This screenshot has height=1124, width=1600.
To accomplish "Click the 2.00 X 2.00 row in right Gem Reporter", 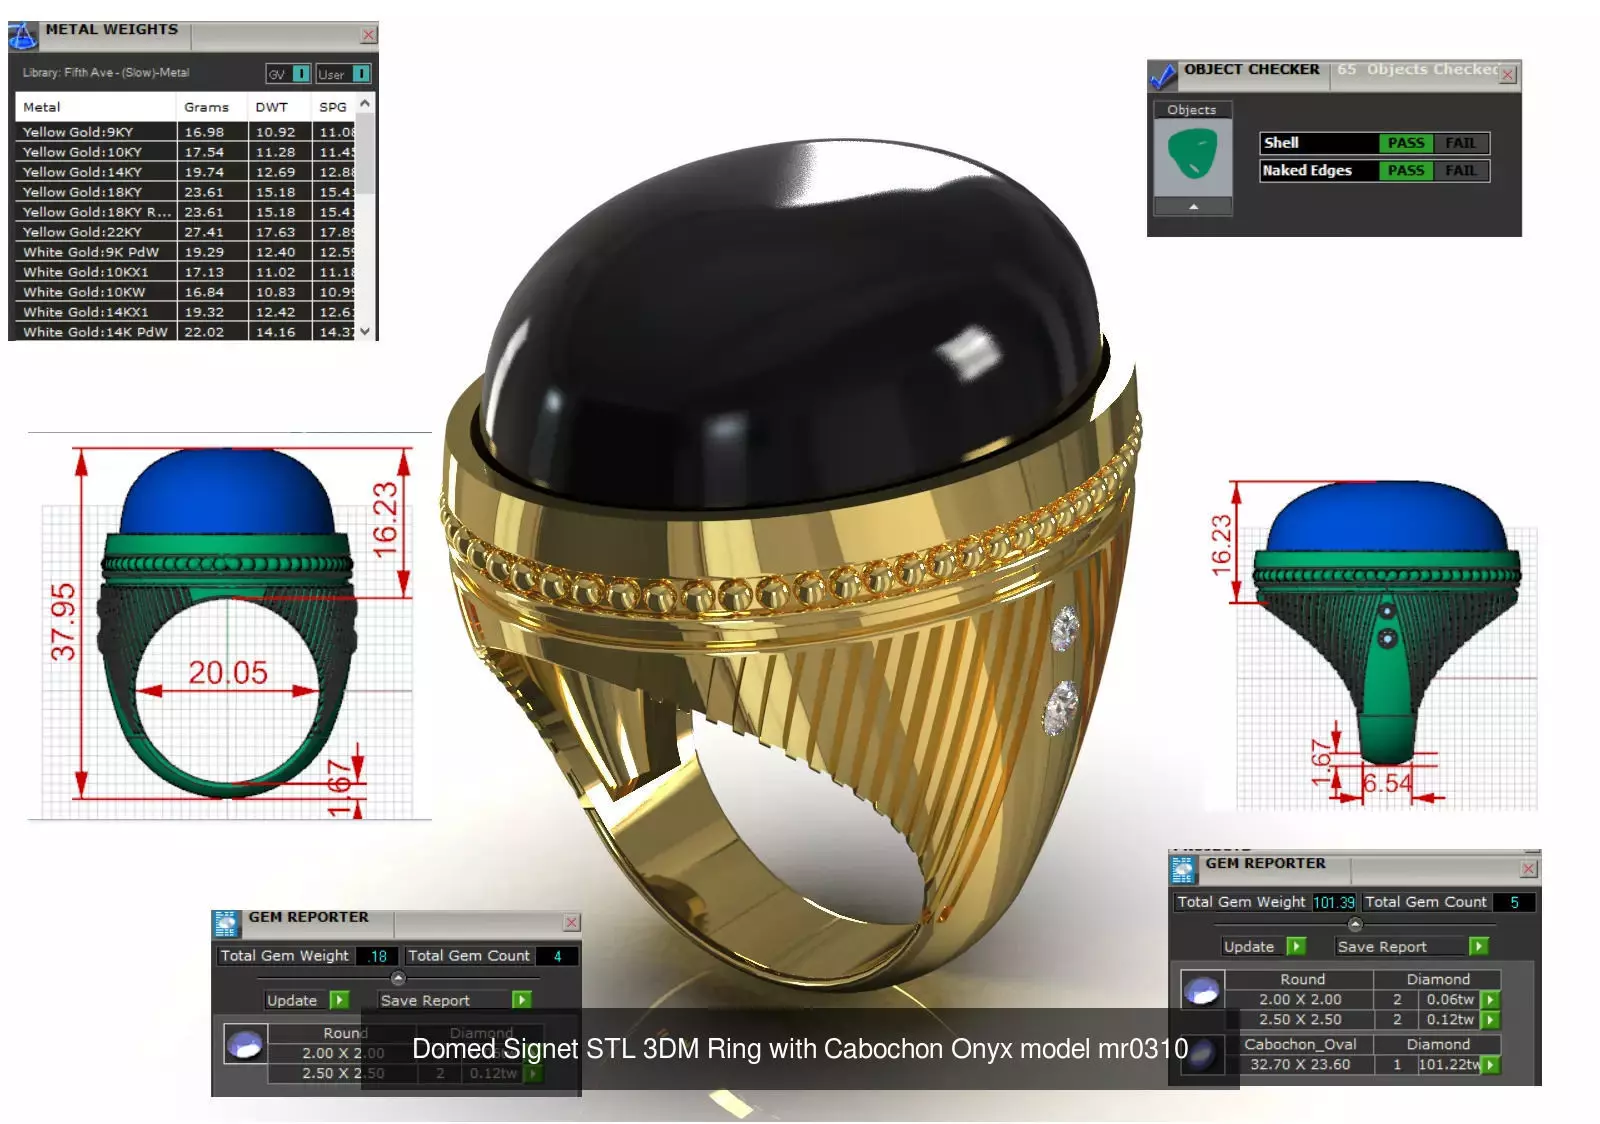I will (x=1364, y=1000).
